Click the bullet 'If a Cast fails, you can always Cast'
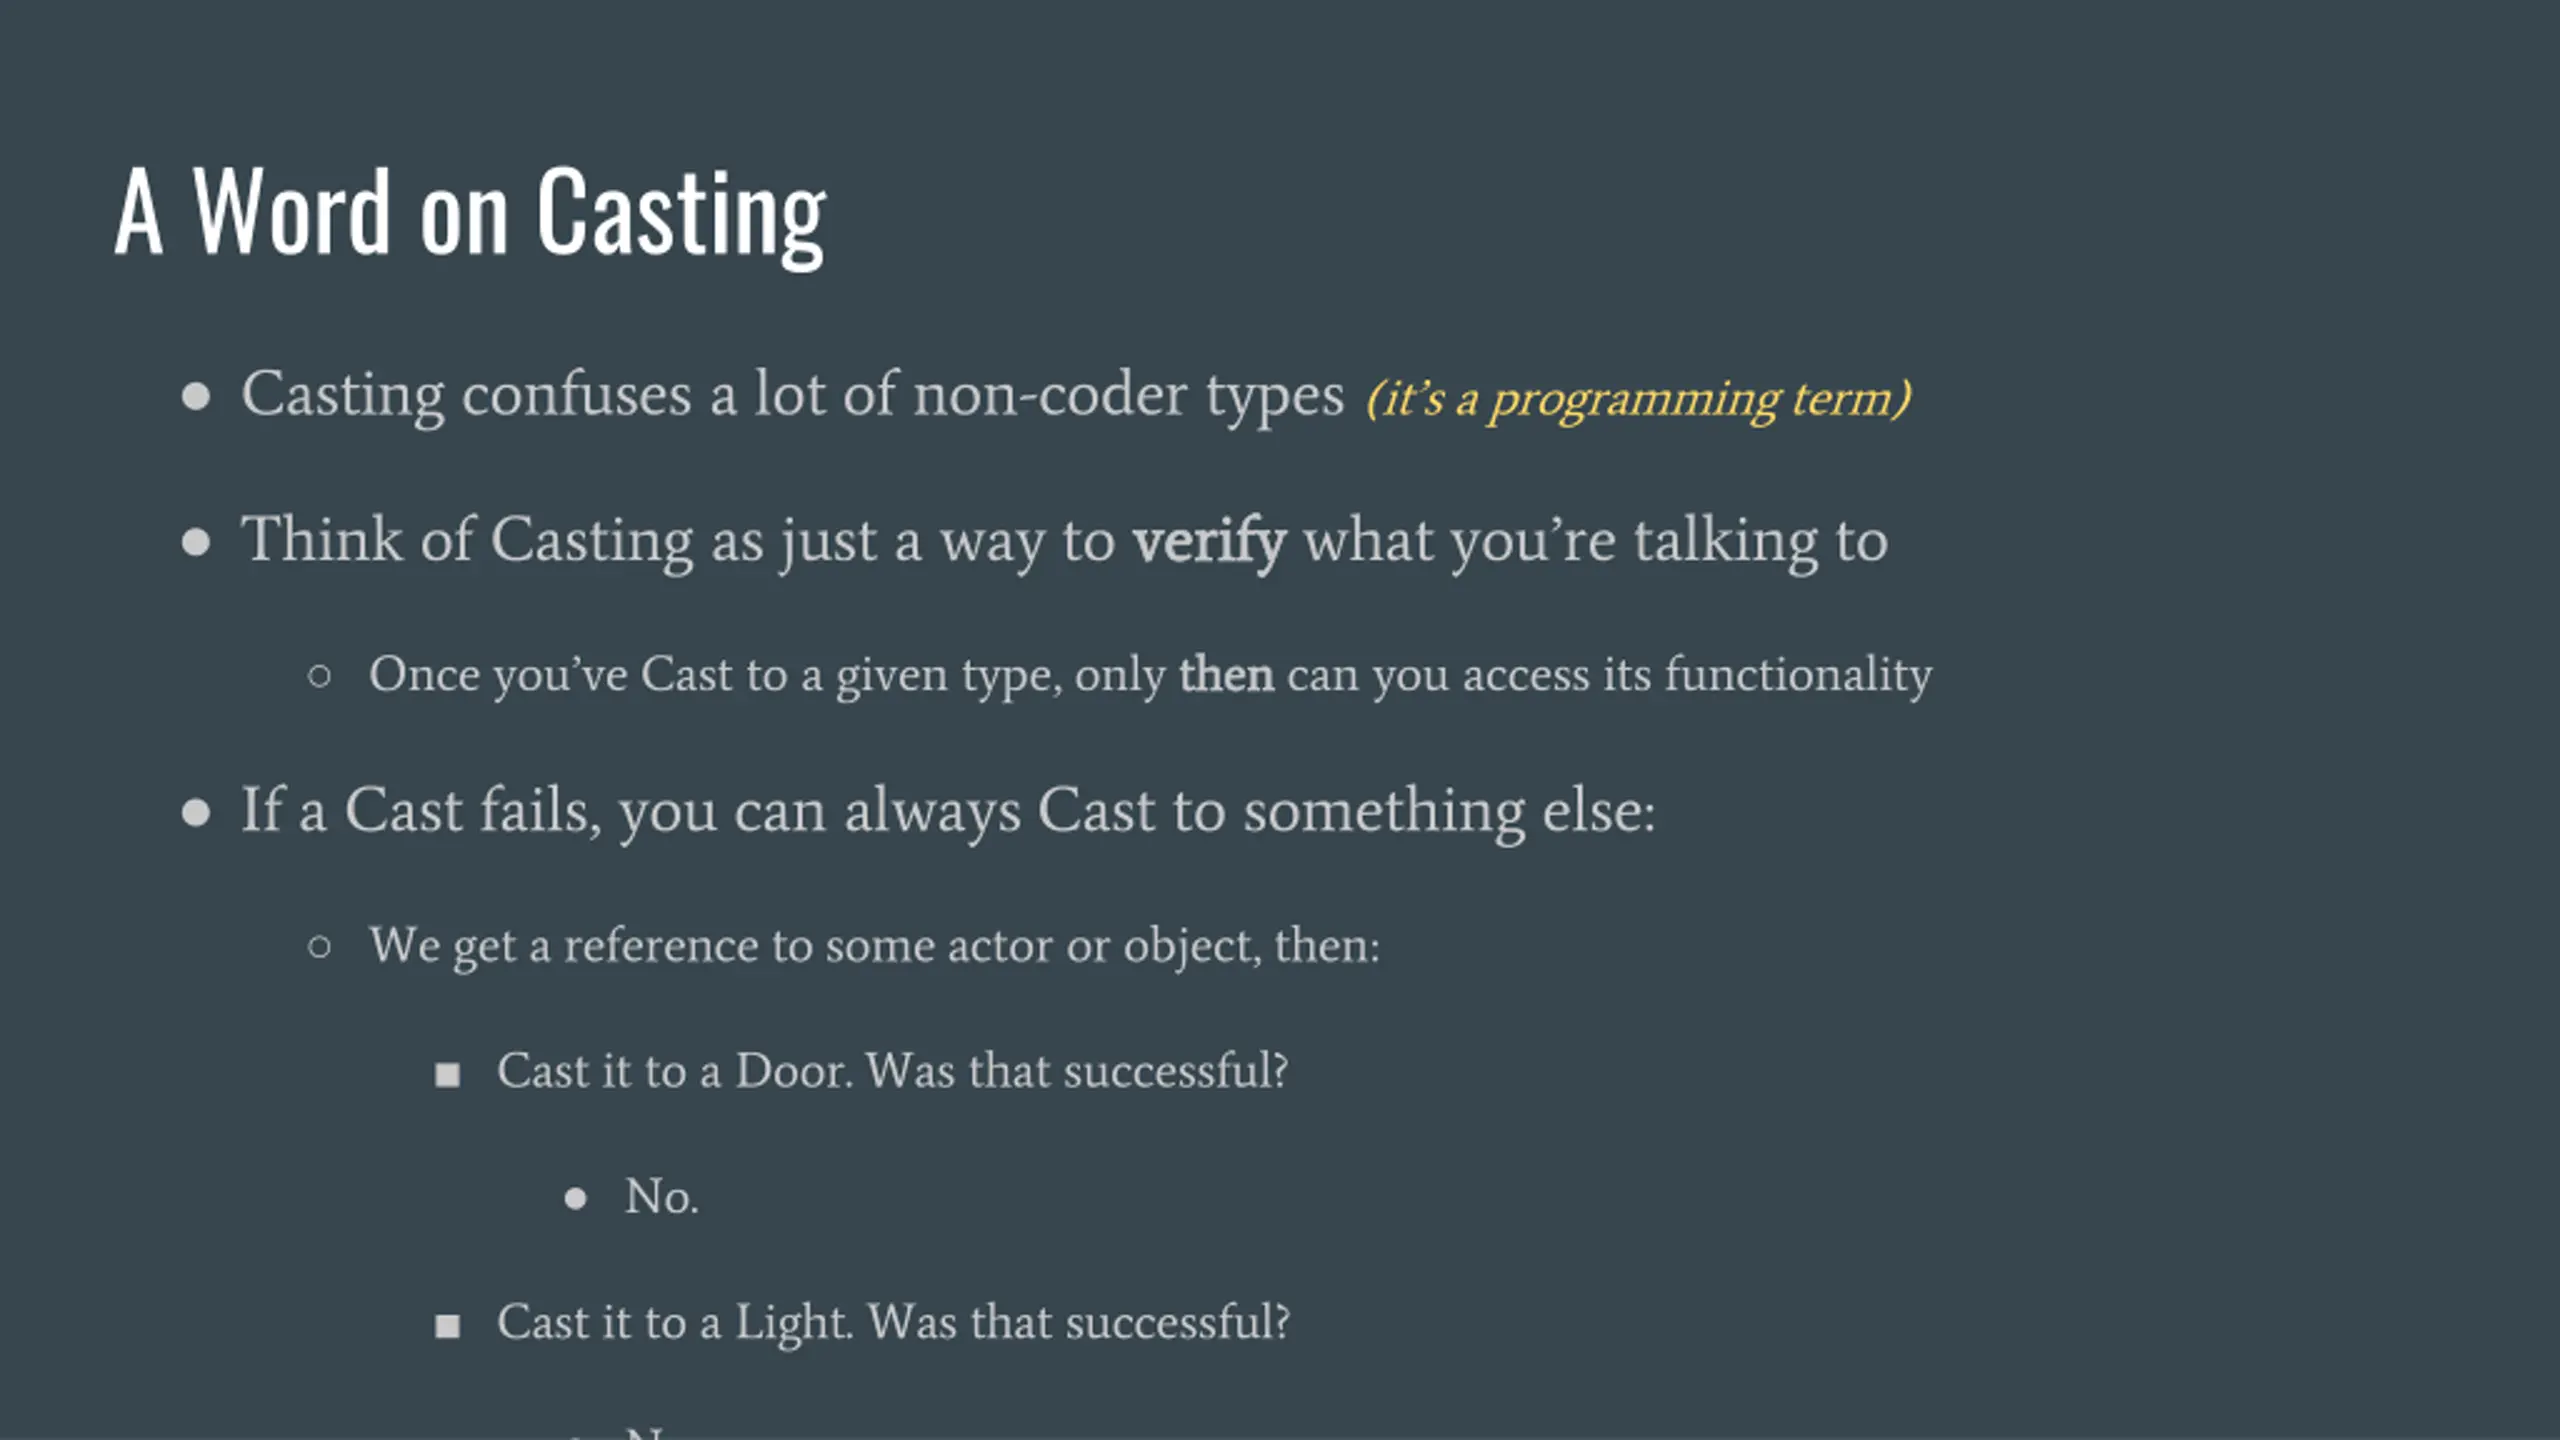Viewport: 2560px width, 1440px height. click(948, 811)
